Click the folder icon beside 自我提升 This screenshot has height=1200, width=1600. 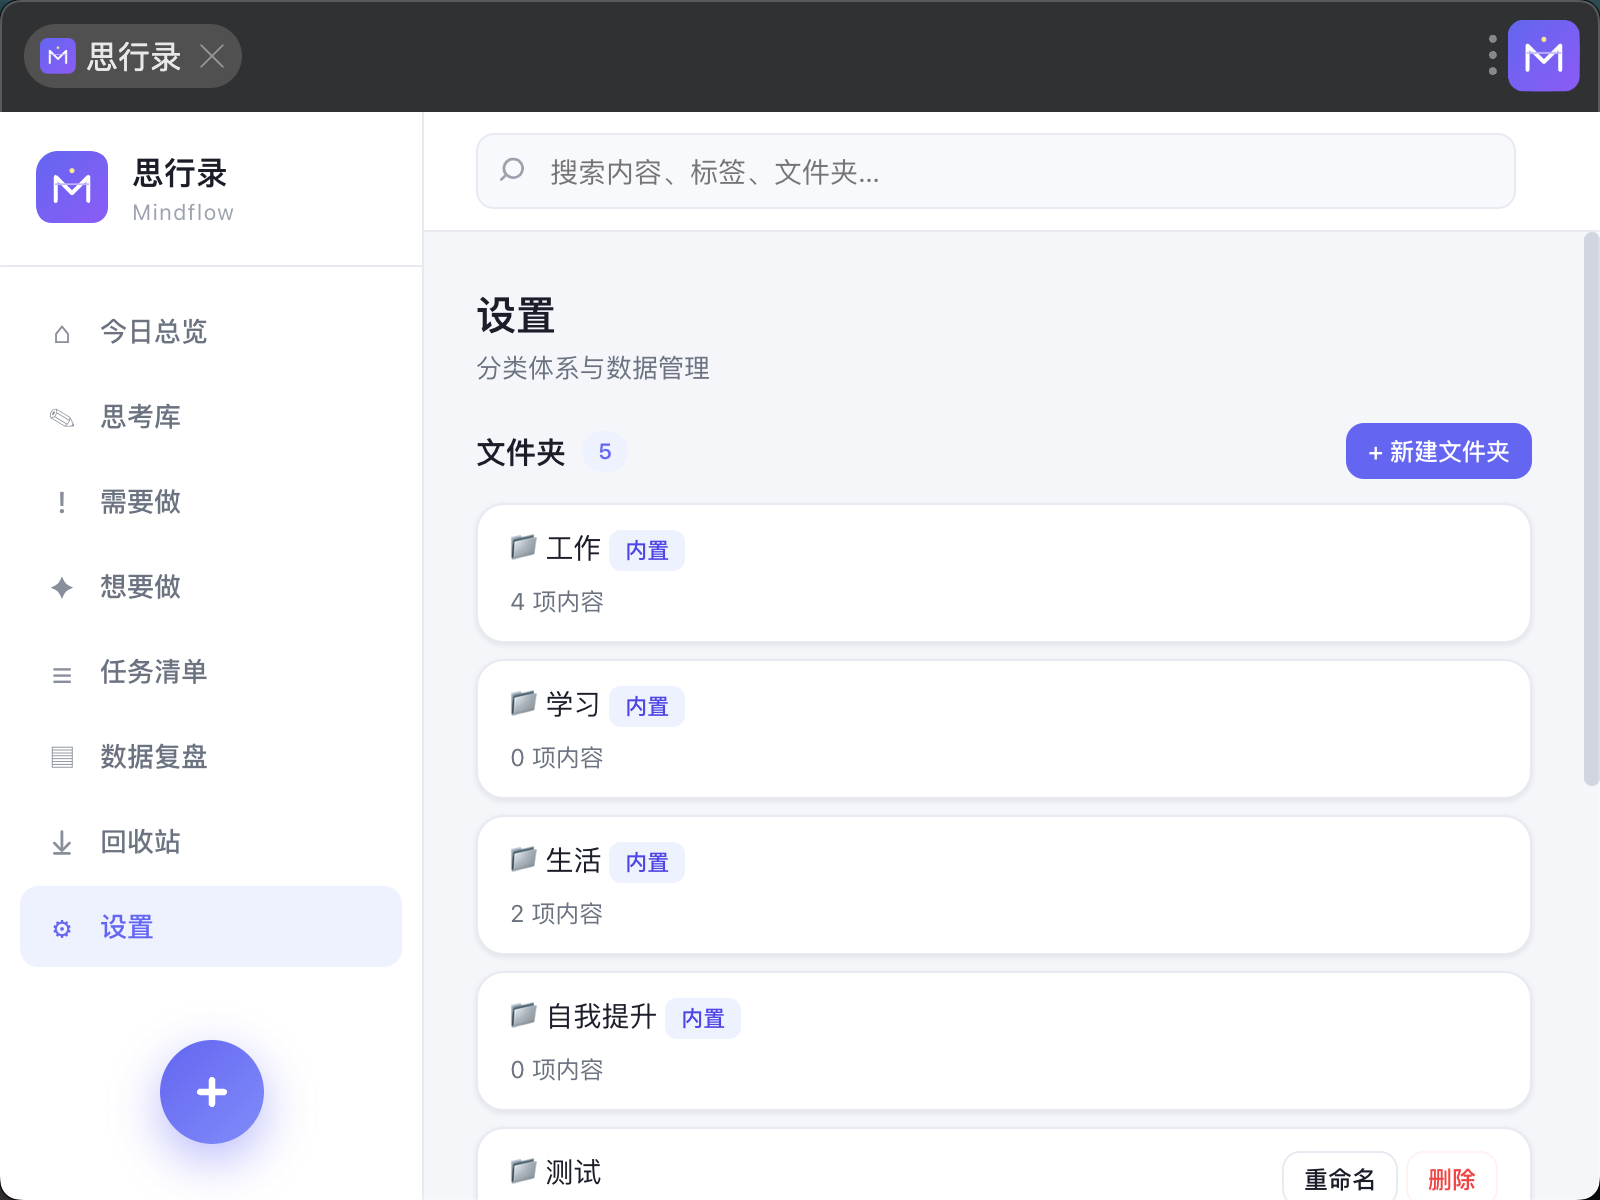(524, 1015)
